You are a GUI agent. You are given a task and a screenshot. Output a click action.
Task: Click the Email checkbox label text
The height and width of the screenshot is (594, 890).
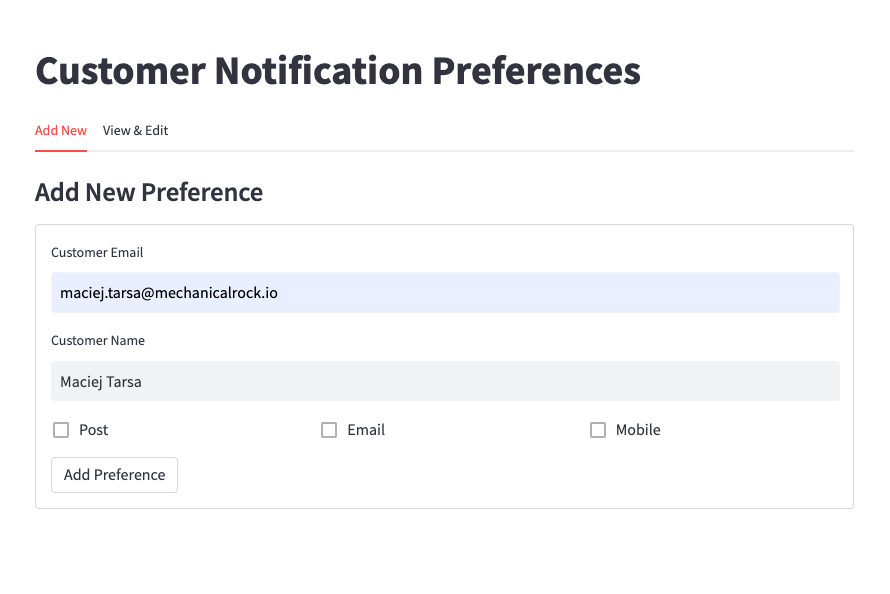tap(366, 430)
